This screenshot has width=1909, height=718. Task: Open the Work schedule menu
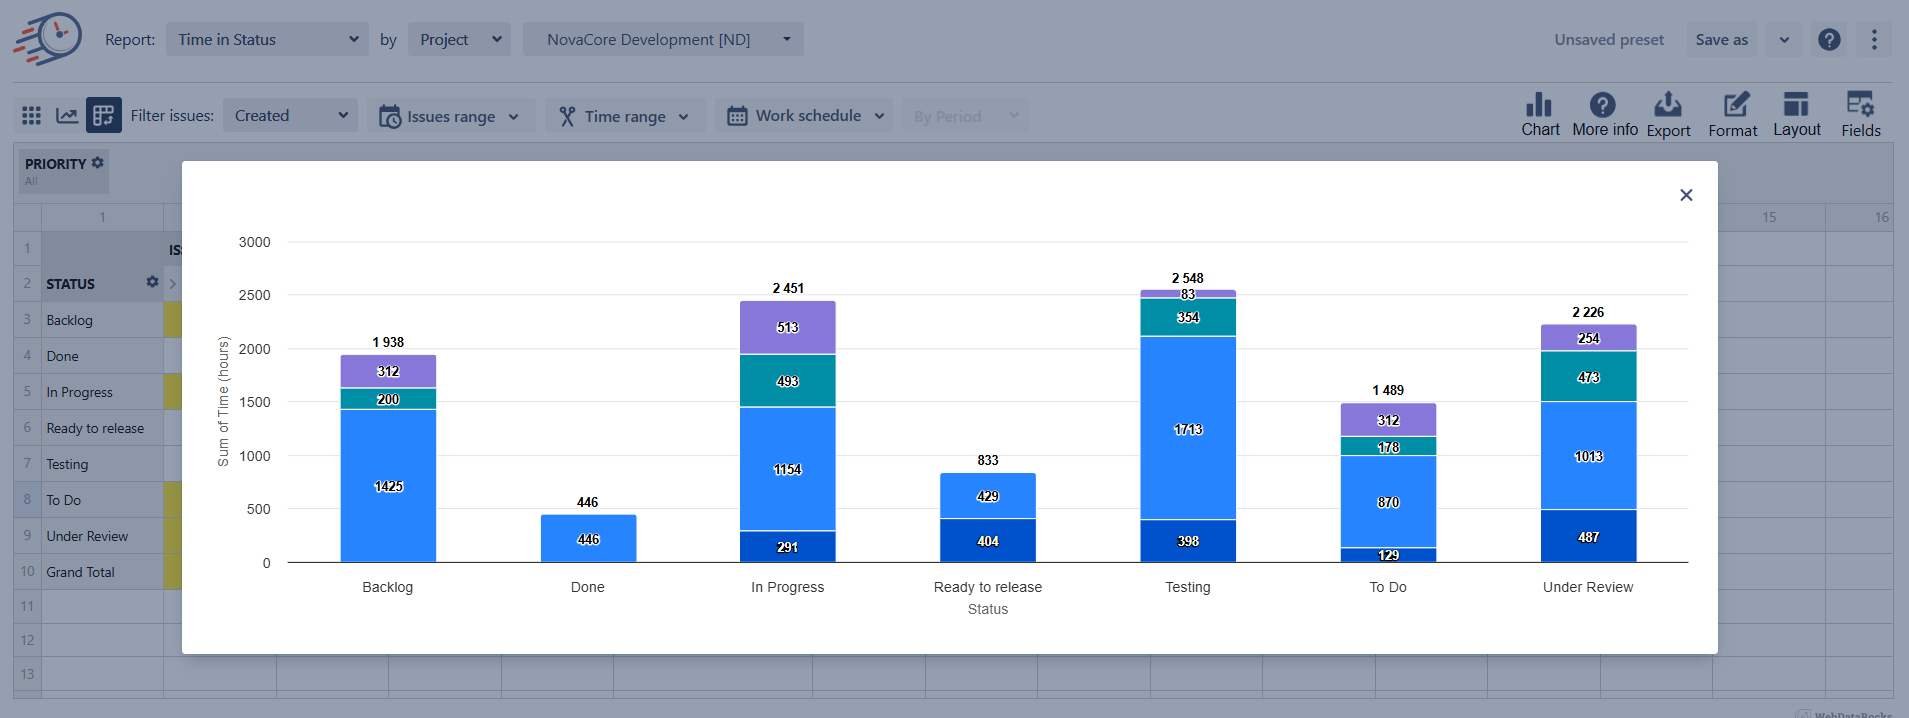pyautogui.click(x=806, y=116)
